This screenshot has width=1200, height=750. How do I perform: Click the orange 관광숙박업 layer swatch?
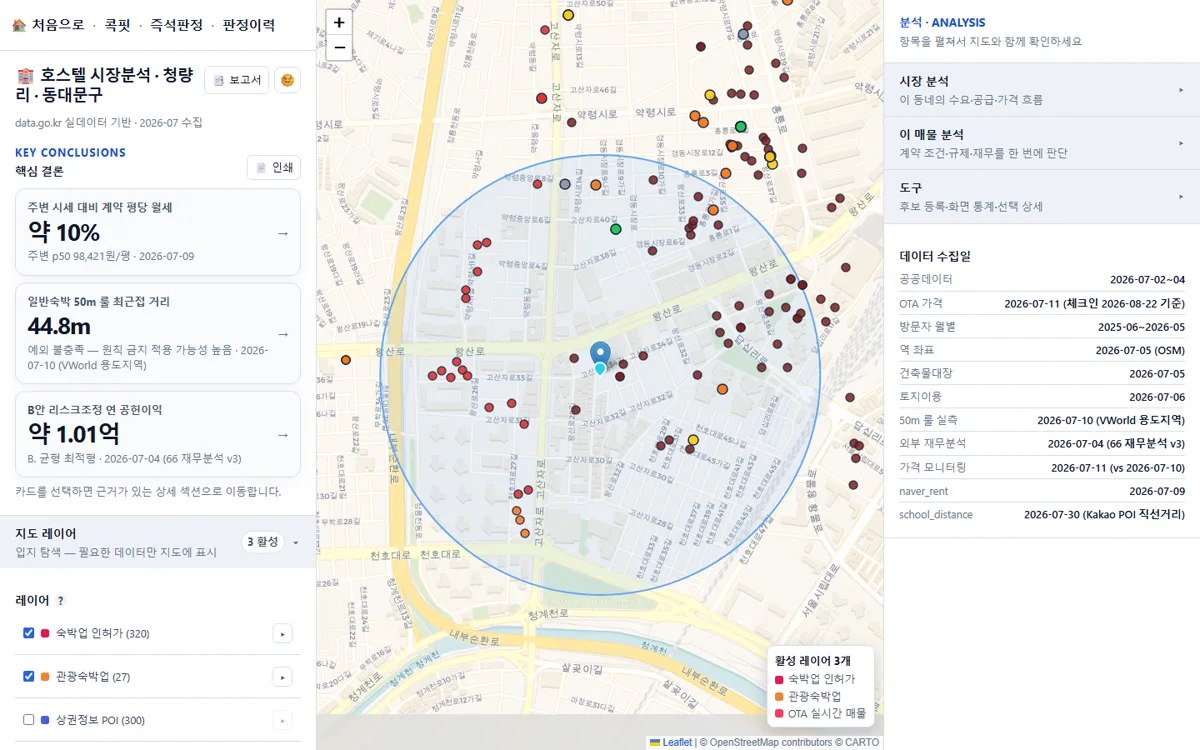[x=44, y=677]
